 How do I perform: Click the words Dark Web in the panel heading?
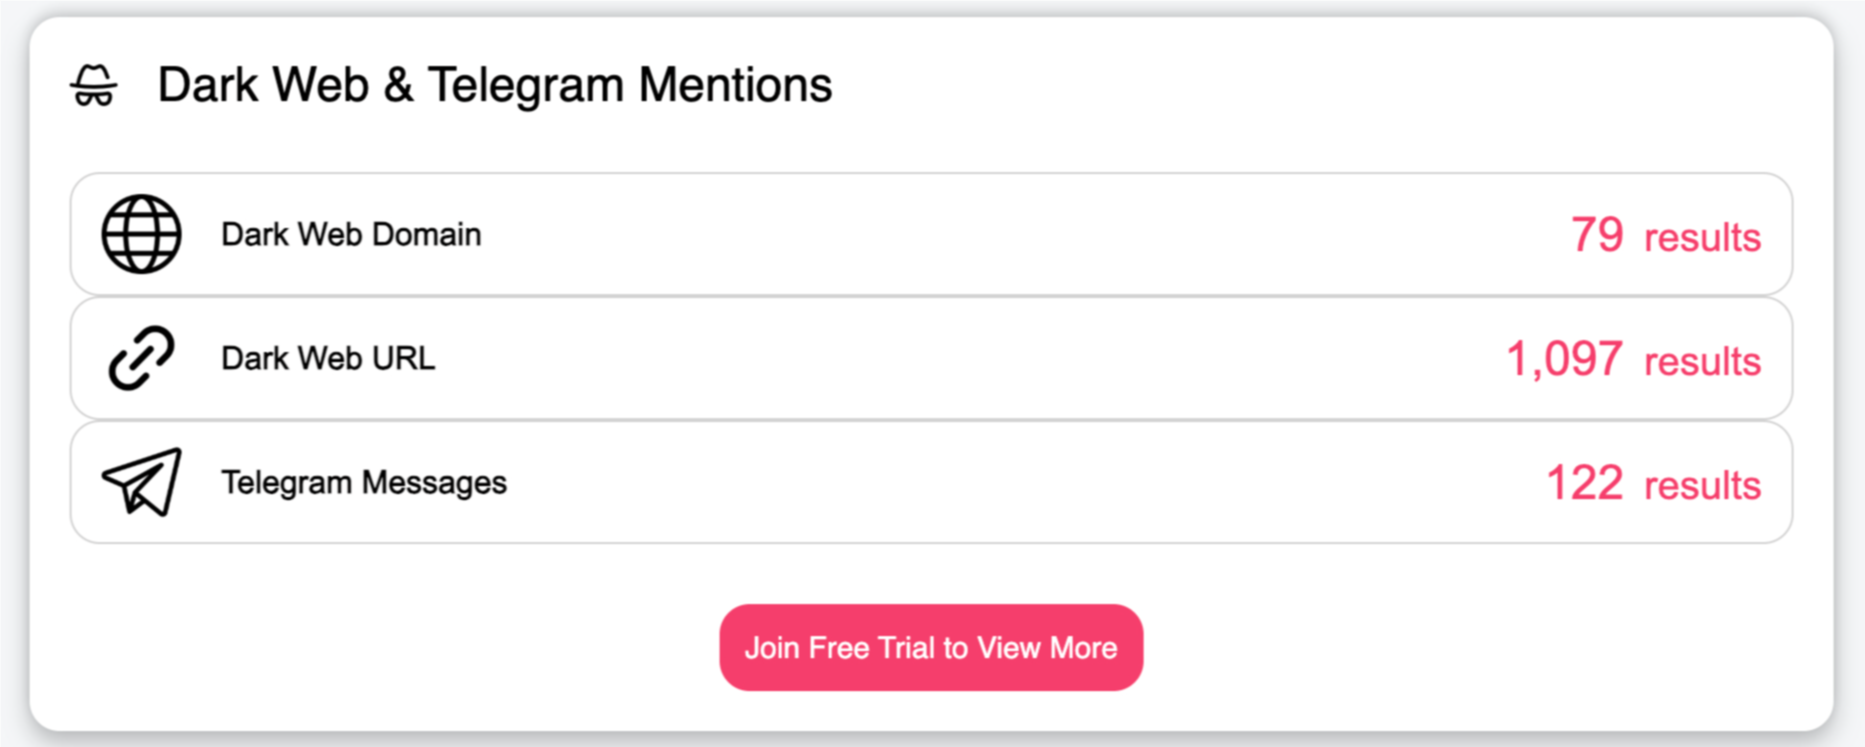pos(263,85)
